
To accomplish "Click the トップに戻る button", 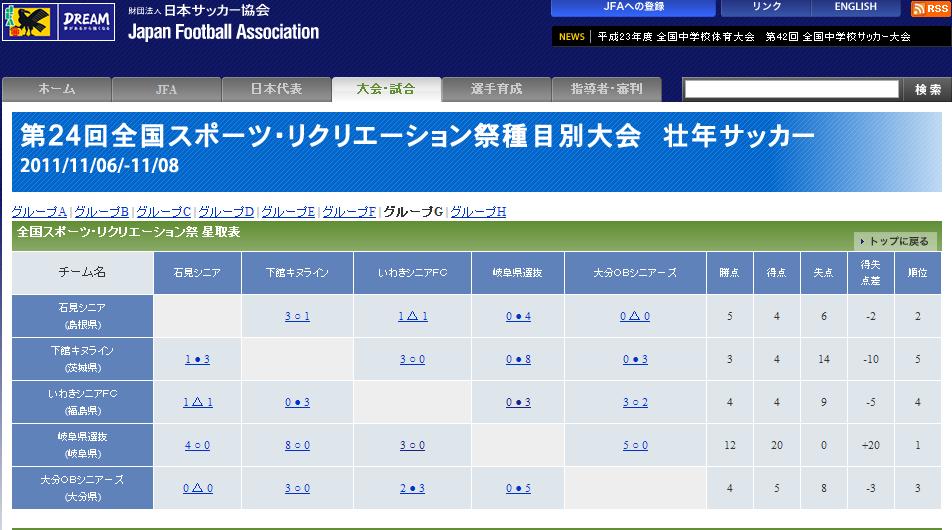I will (895, 241).
